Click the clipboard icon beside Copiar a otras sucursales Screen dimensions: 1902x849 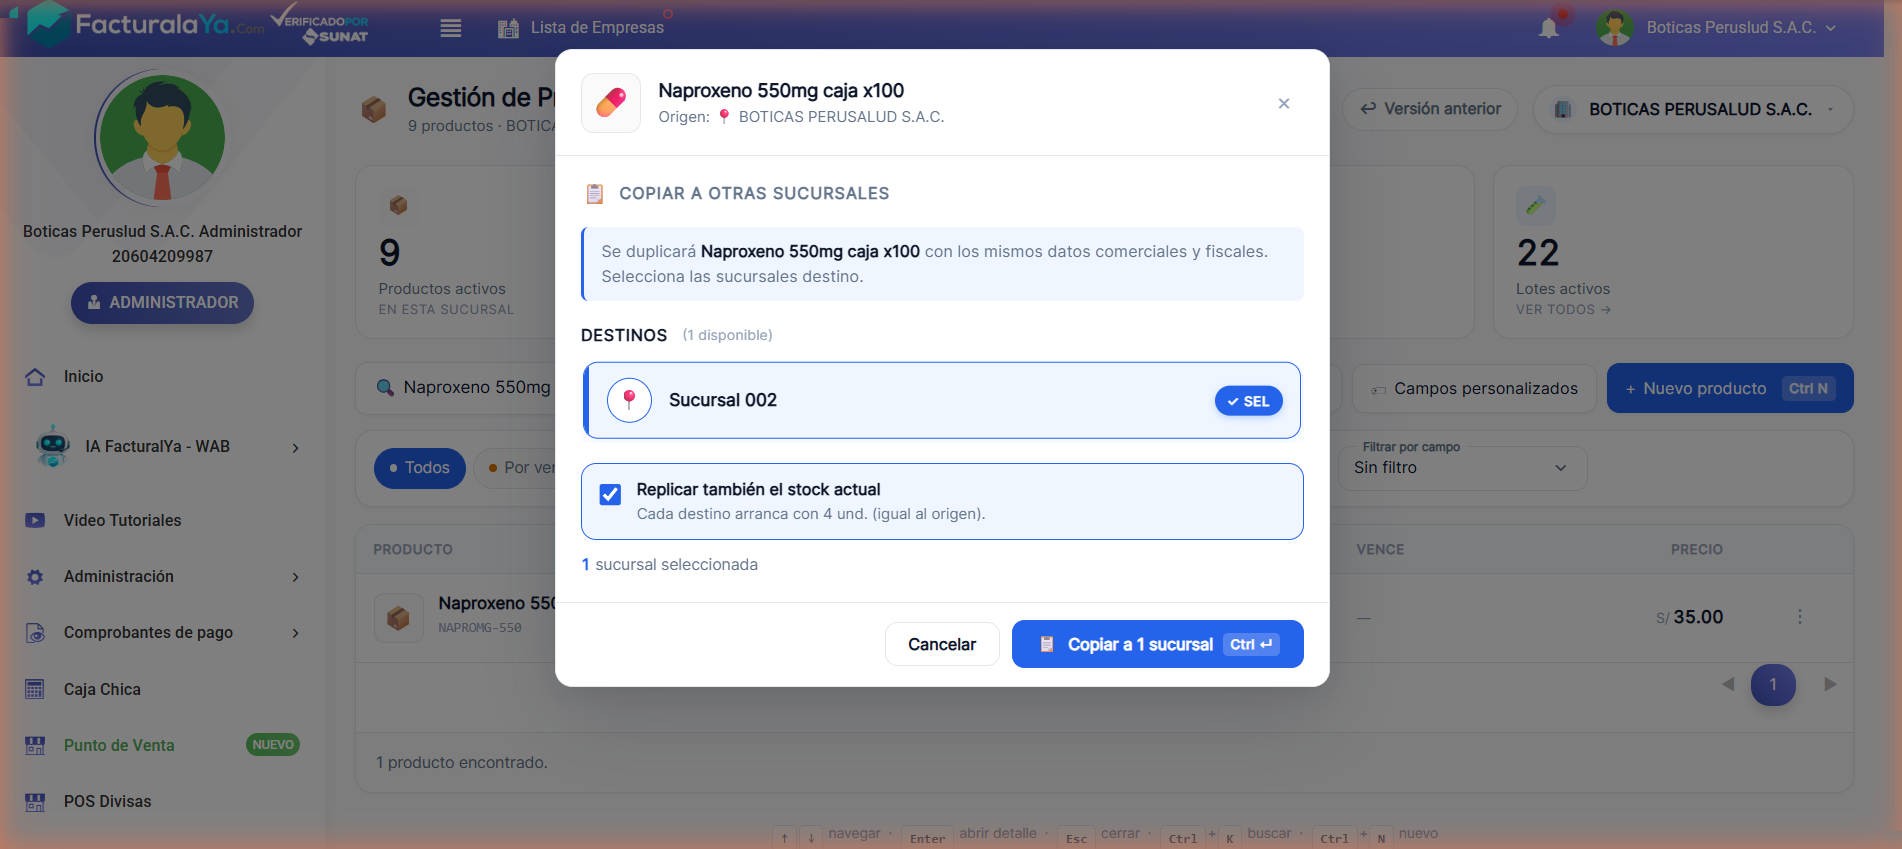tap(594, 193)
